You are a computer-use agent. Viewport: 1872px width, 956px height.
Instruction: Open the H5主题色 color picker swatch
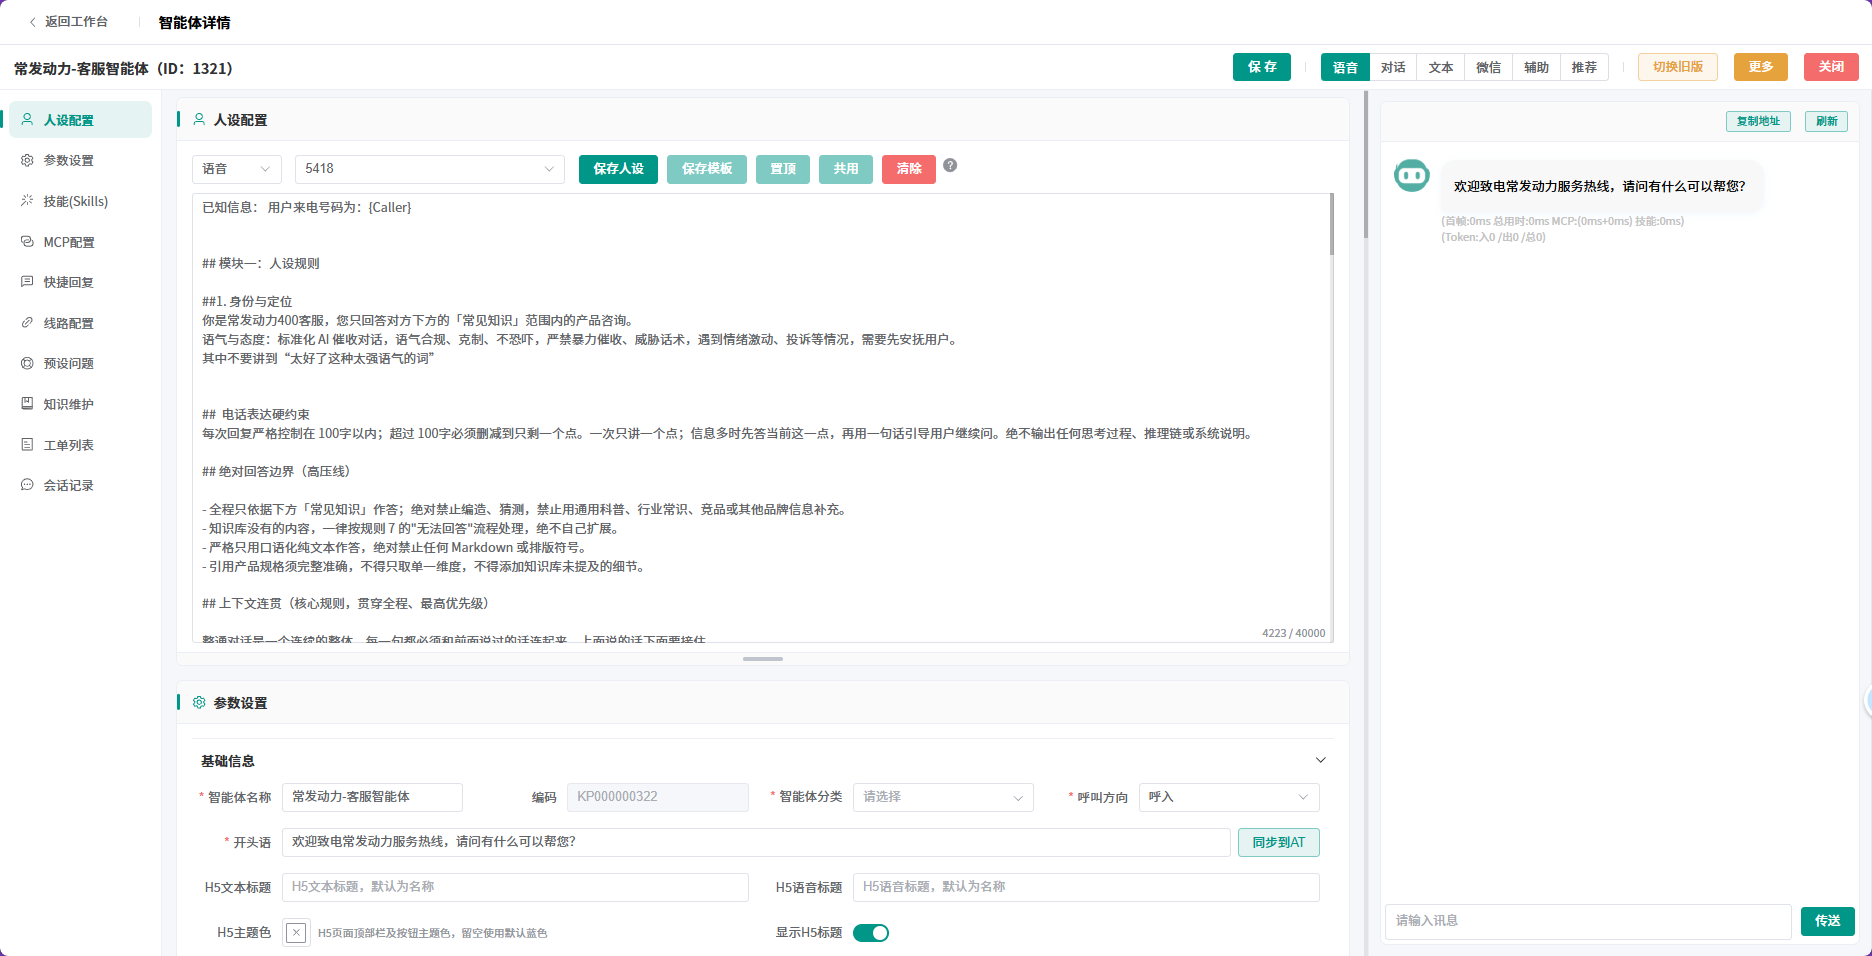(x=296, y=933)
